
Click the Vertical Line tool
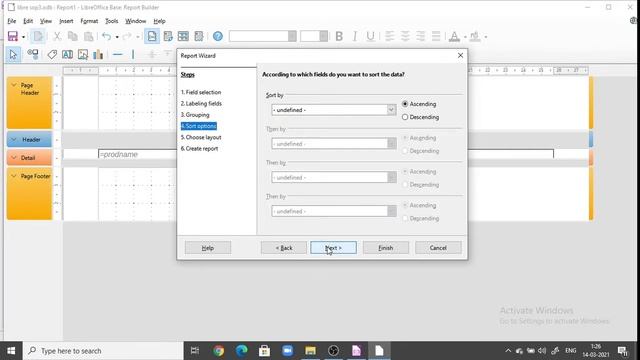[x=133, y=54]
